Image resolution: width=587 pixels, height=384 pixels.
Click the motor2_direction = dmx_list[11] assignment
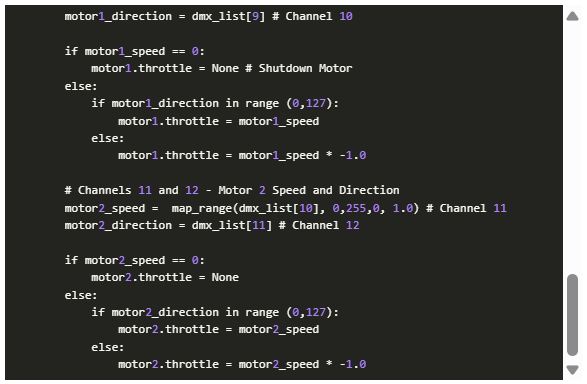(168, 225)
